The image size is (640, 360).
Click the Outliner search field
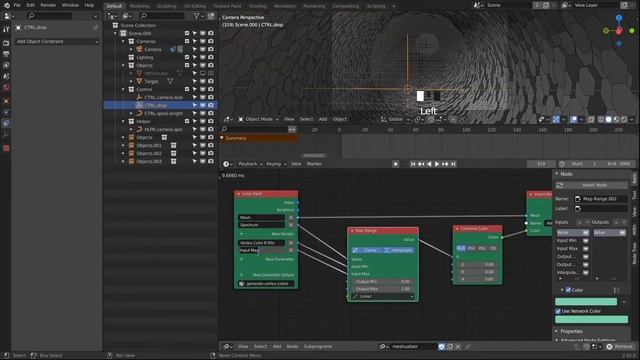[162, 16]
